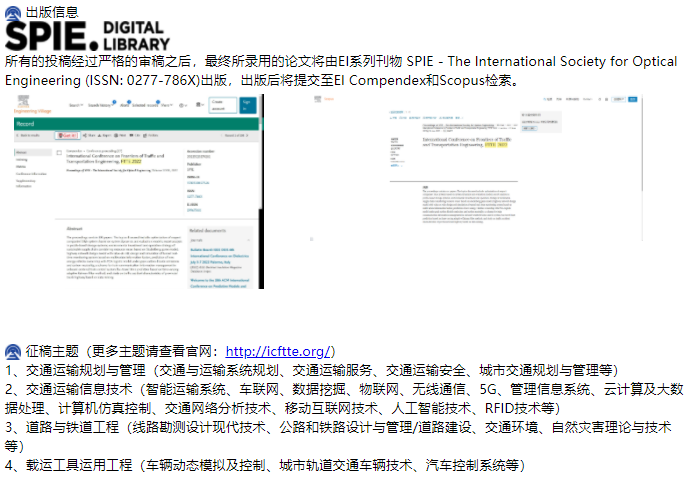The height and width of the screenshot is (485, 696).
Task: Open the http://icftte.org/ hyperlink
Action: point(278,351)
